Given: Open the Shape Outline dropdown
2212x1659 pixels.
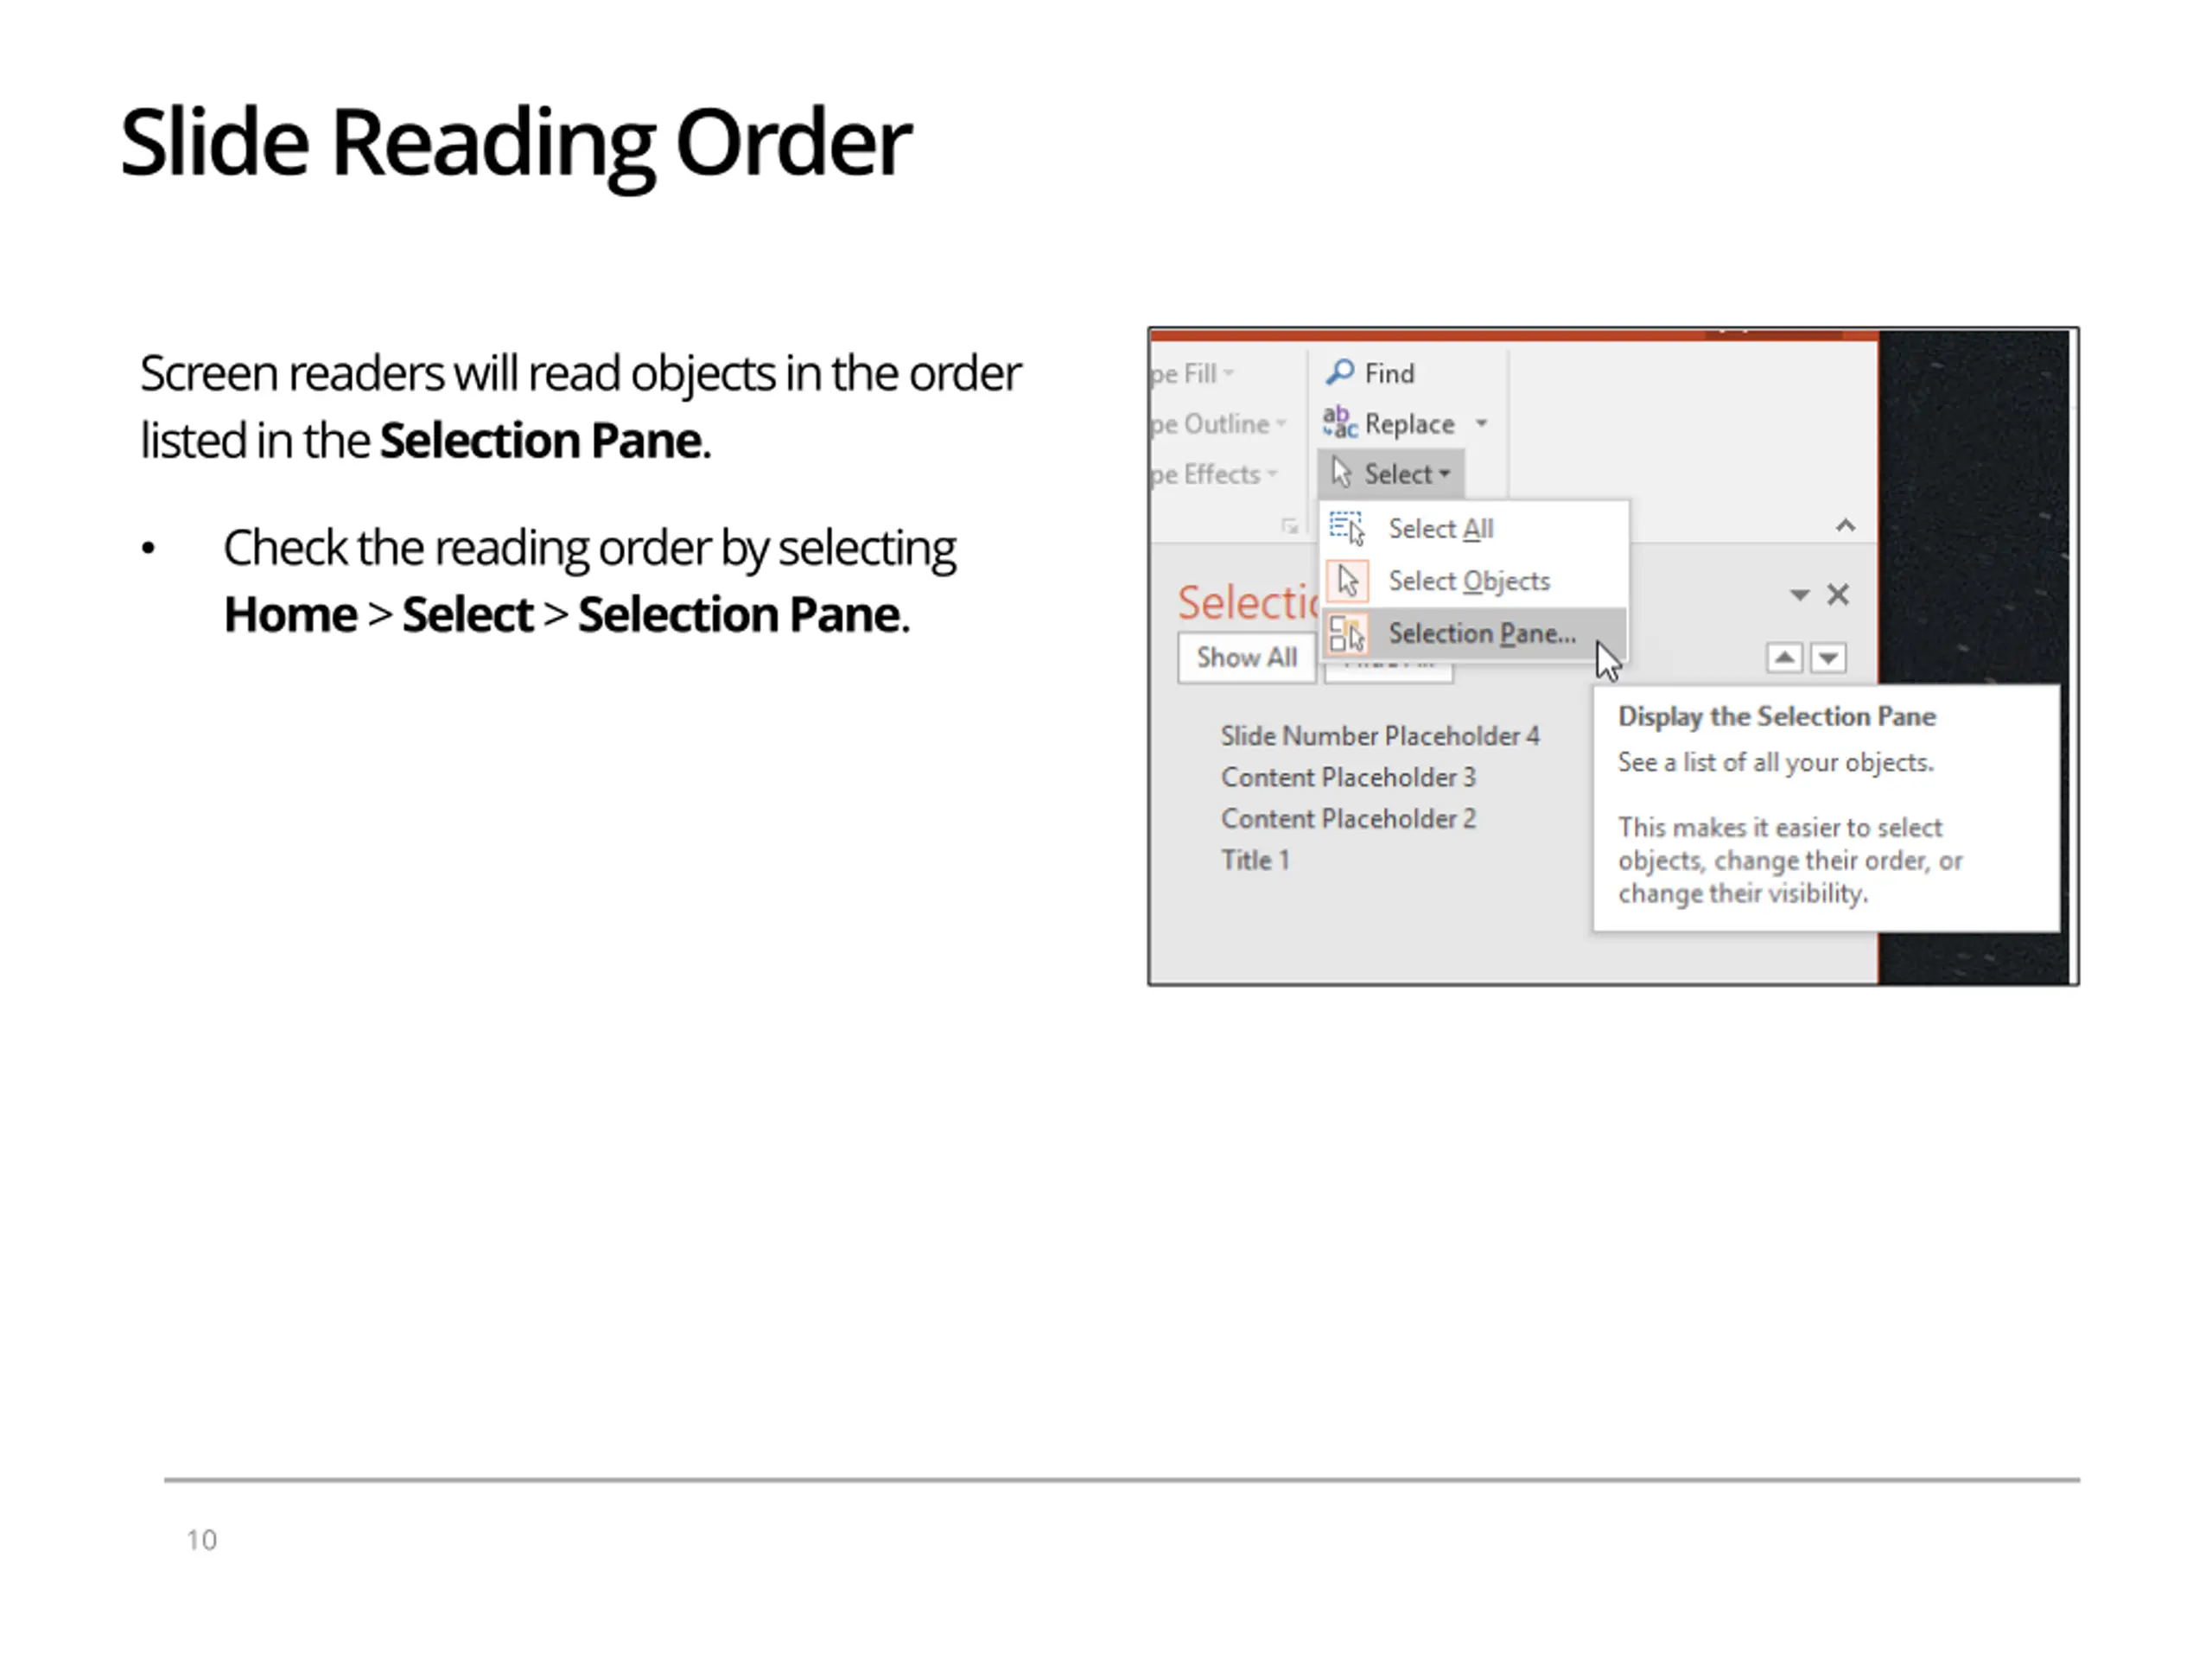Looking at the screenshot, I should click(1219, 424).
